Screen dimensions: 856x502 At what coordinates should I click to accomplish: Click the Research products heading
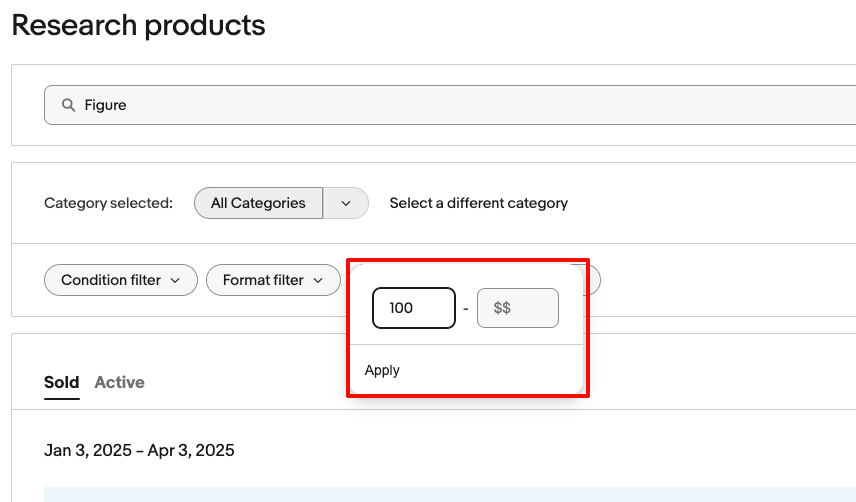click(139, 26)
